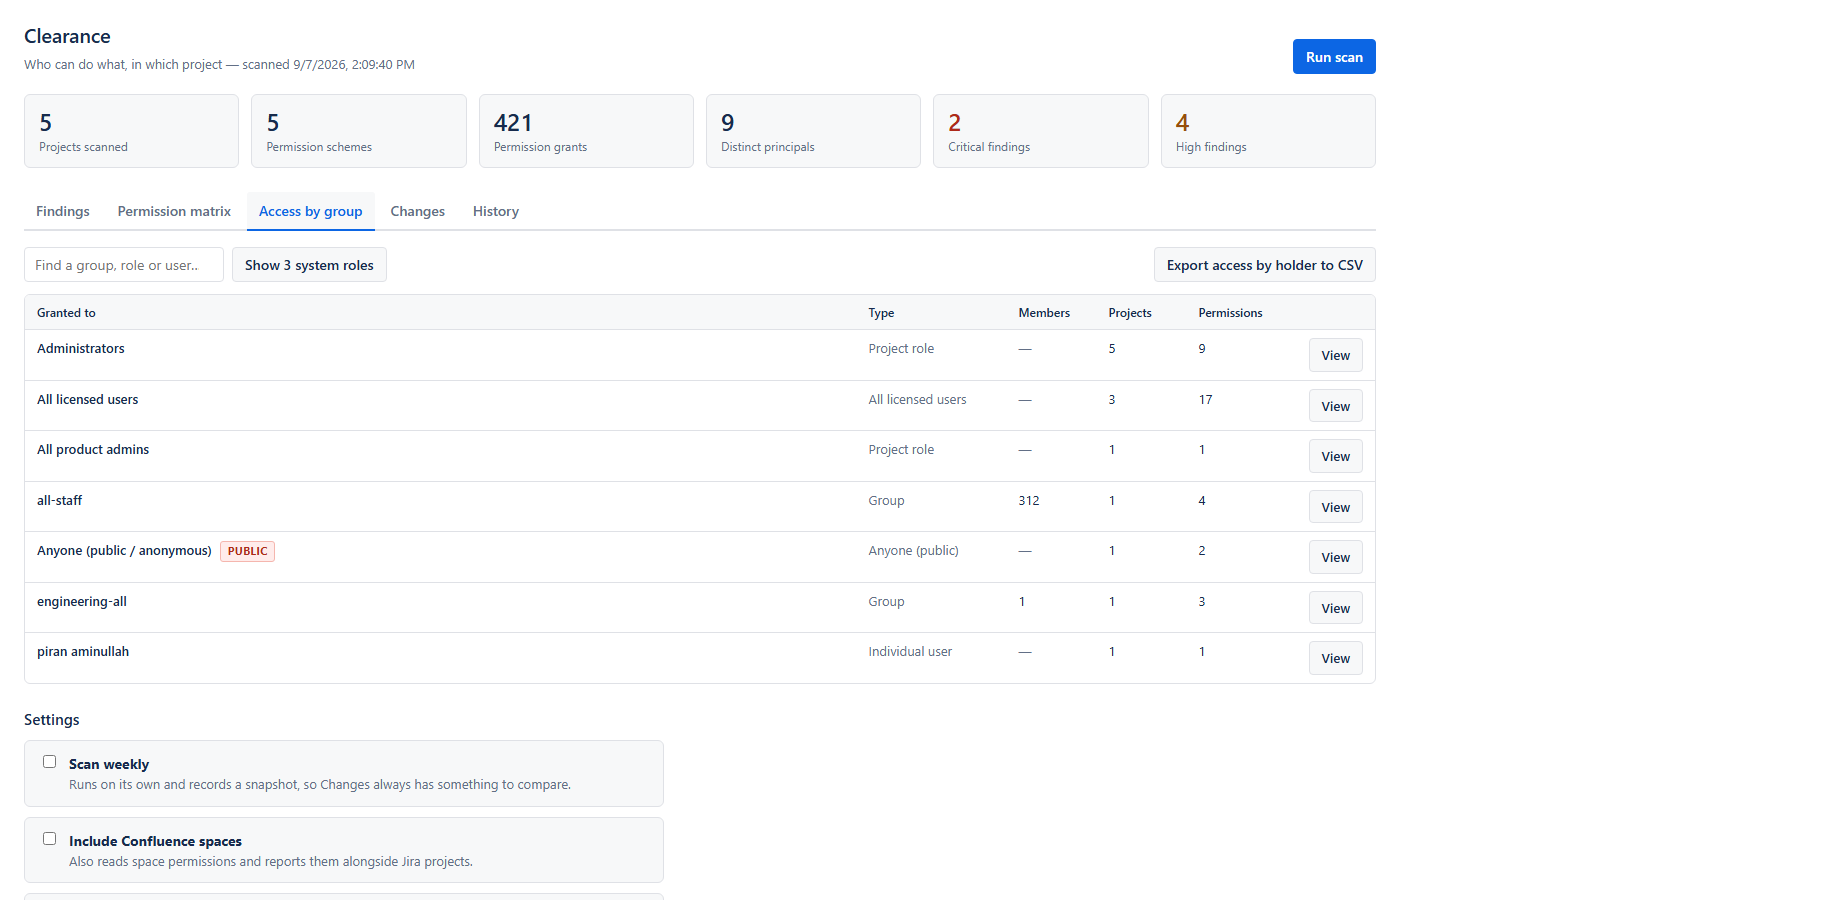
Task: Click the Members column header
Action: 1044,313
